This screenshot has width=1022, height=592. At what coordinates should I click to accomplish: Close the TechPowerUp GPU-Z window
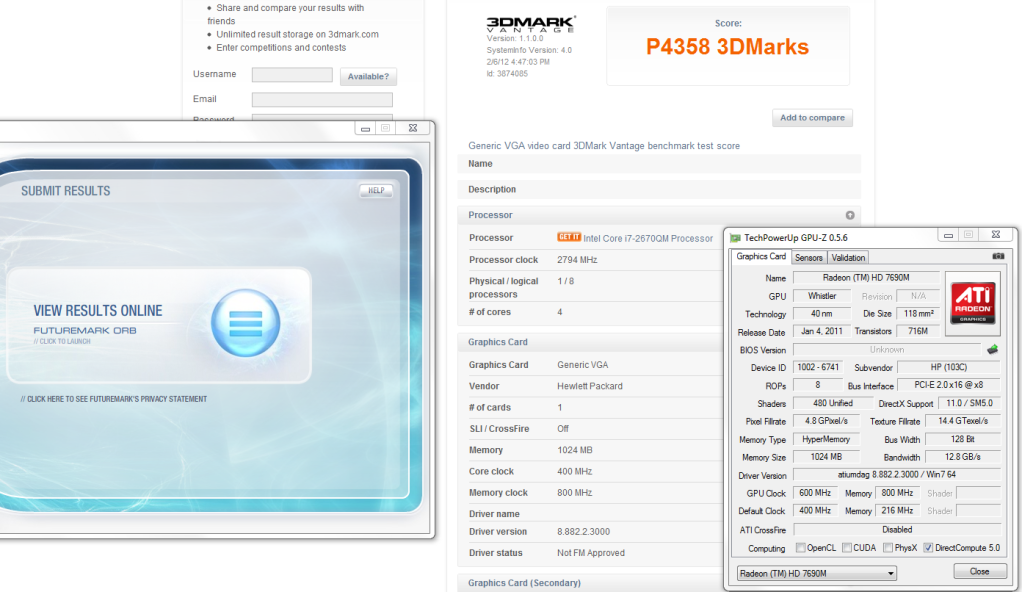pyautogui.click(x=995, y=235)
